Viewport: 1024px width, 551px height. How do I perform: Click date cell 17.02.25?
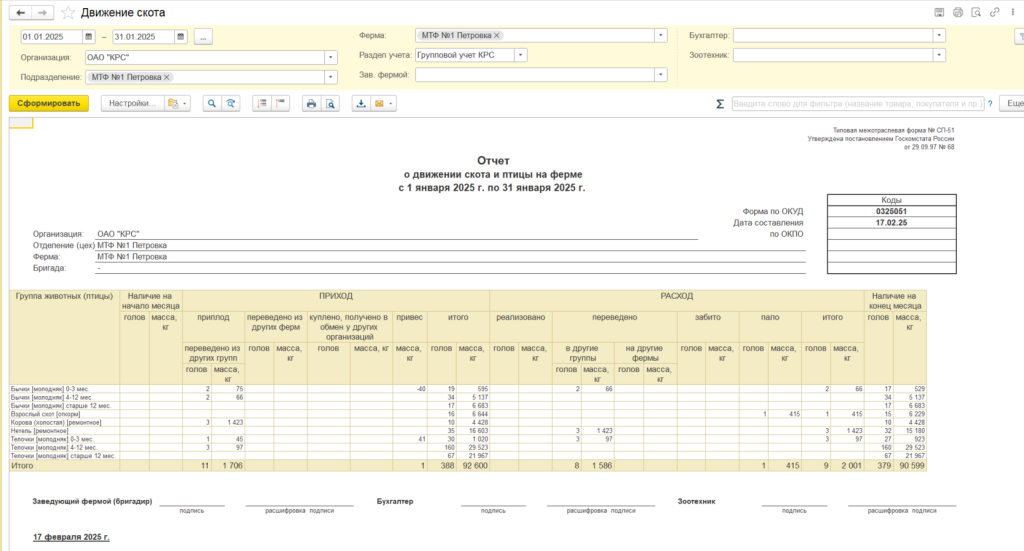point(891,223)
